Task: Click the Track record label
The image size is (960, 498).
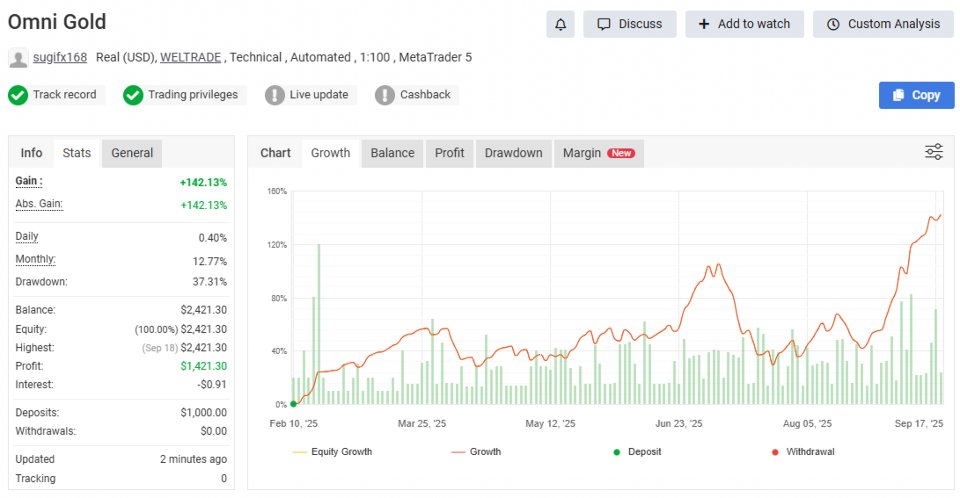Action: (64, 95)
